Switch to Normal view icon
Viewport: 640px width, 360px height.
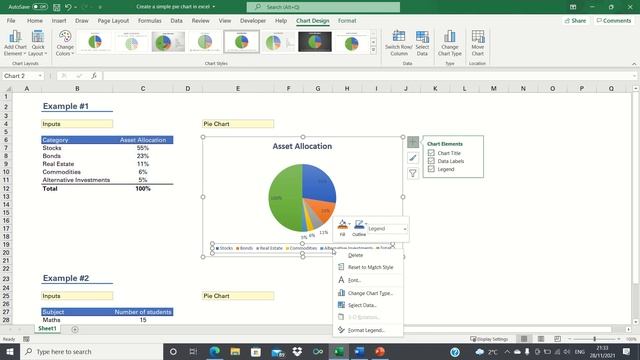[524, 339]
